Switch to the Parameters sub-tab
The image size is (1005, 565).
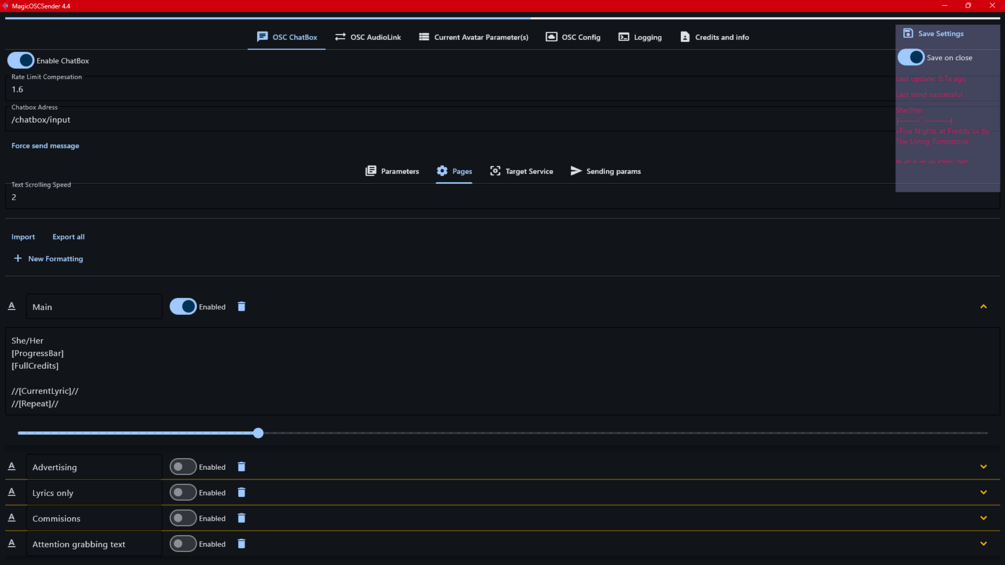(392, 171)
